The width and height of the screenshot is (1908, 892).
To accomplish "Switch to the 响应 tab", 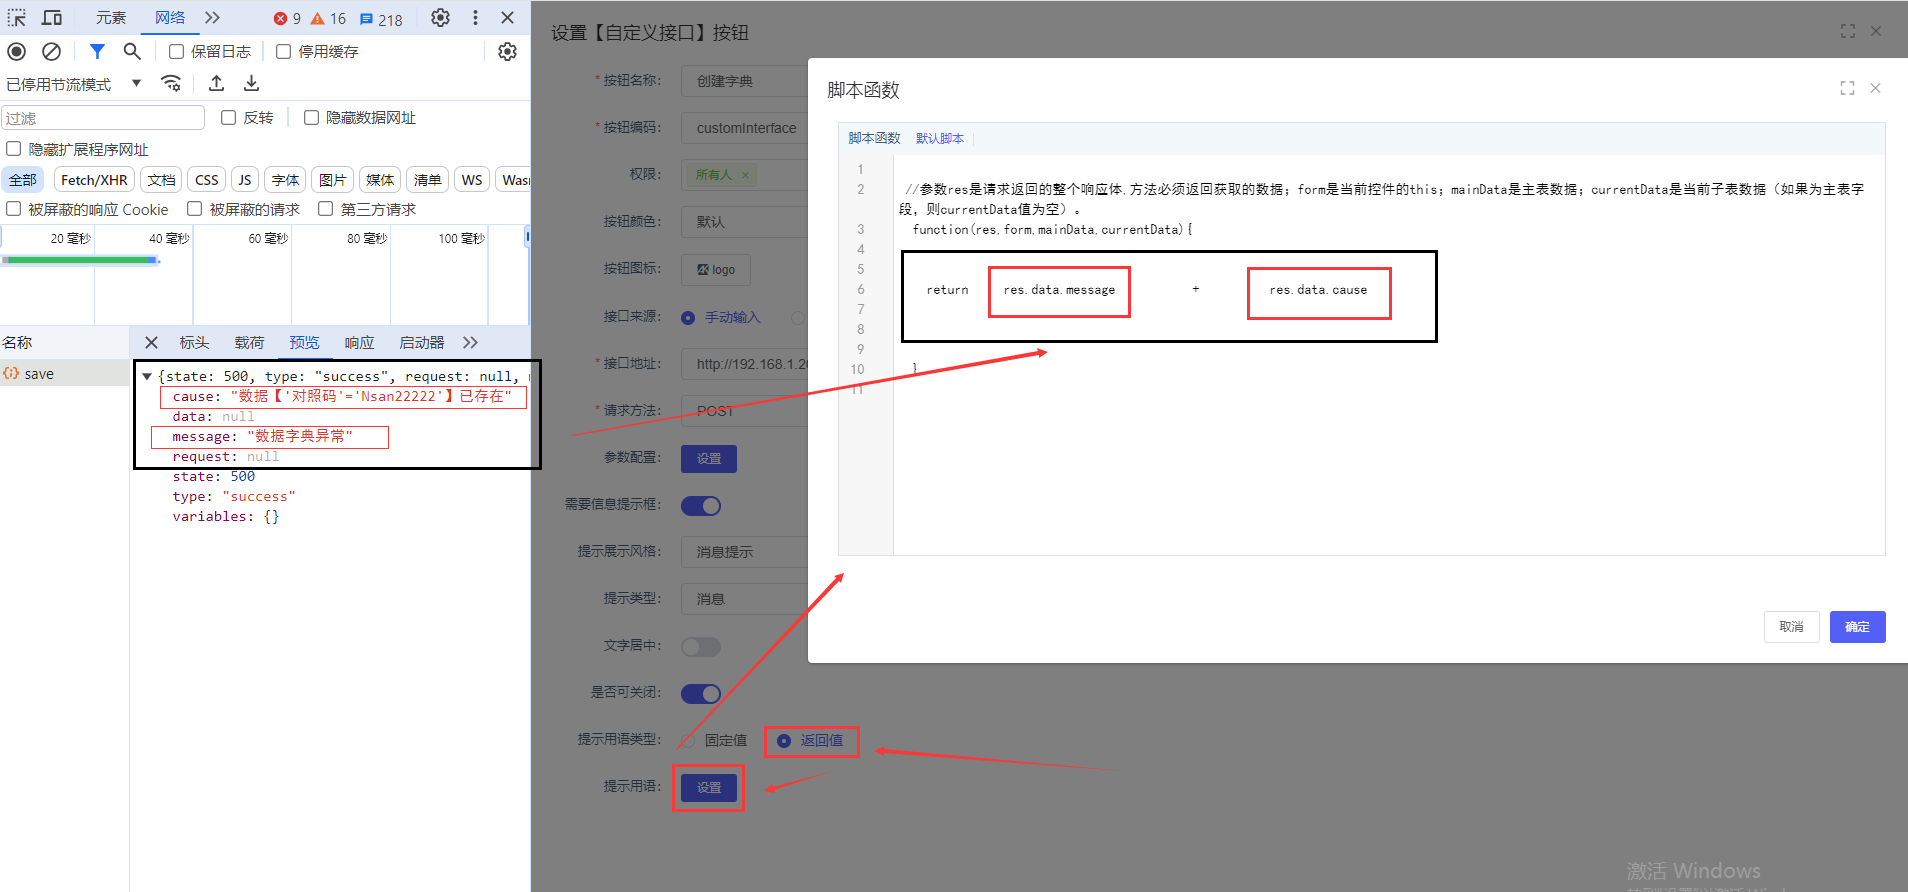I will coord(359,343).
